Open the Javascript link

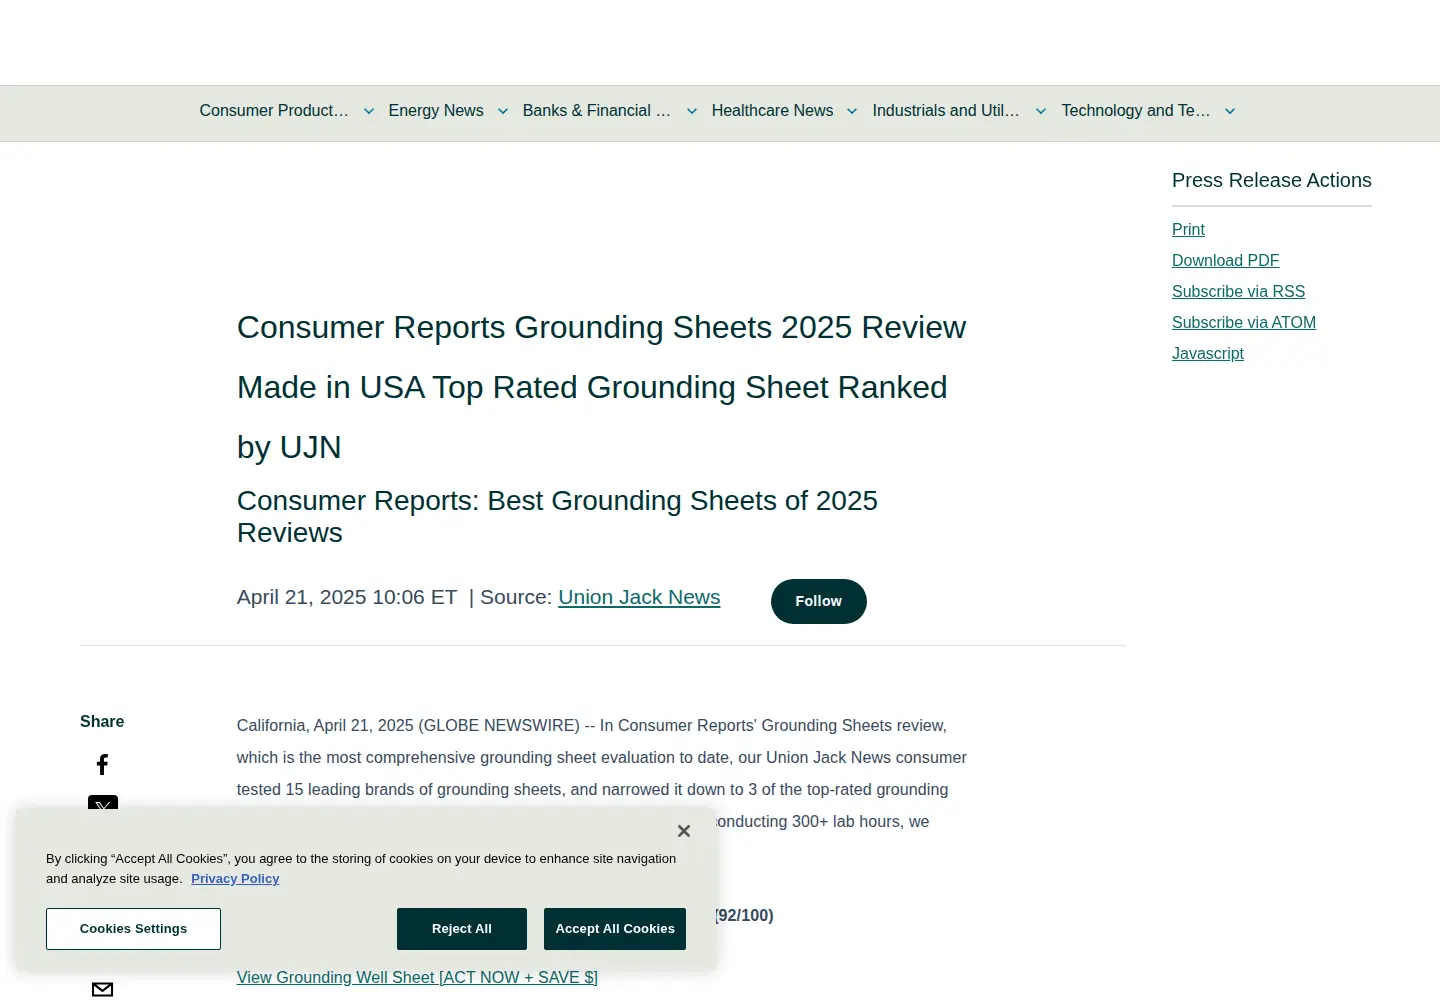pos(1208,354)
